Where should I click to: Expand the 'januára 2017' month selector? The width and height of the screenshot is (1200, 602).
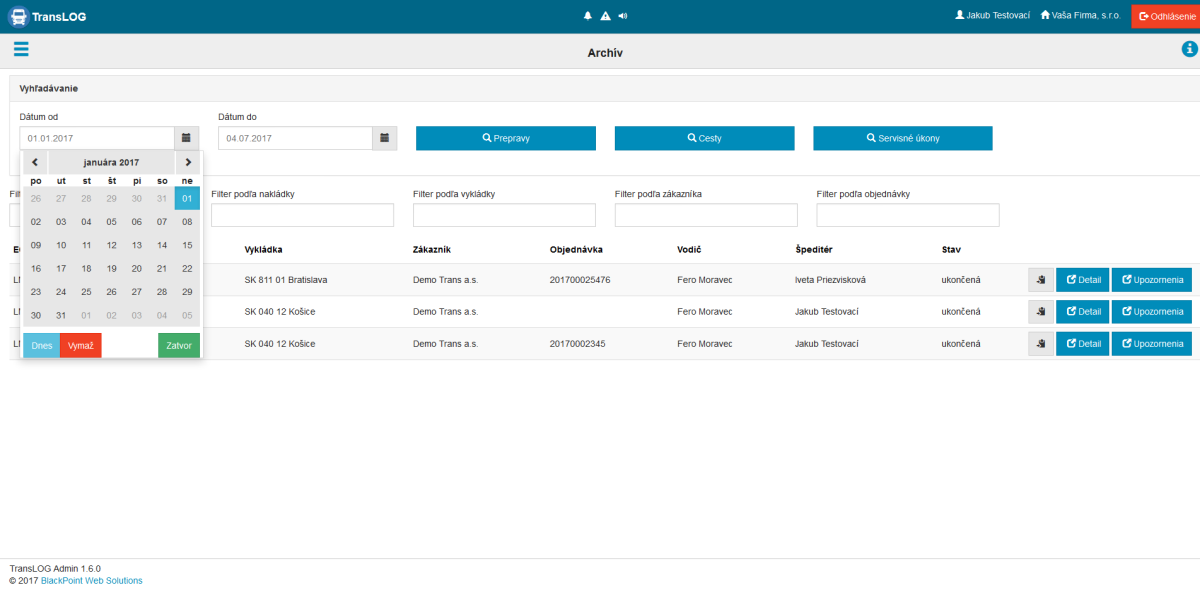[111, 162]
